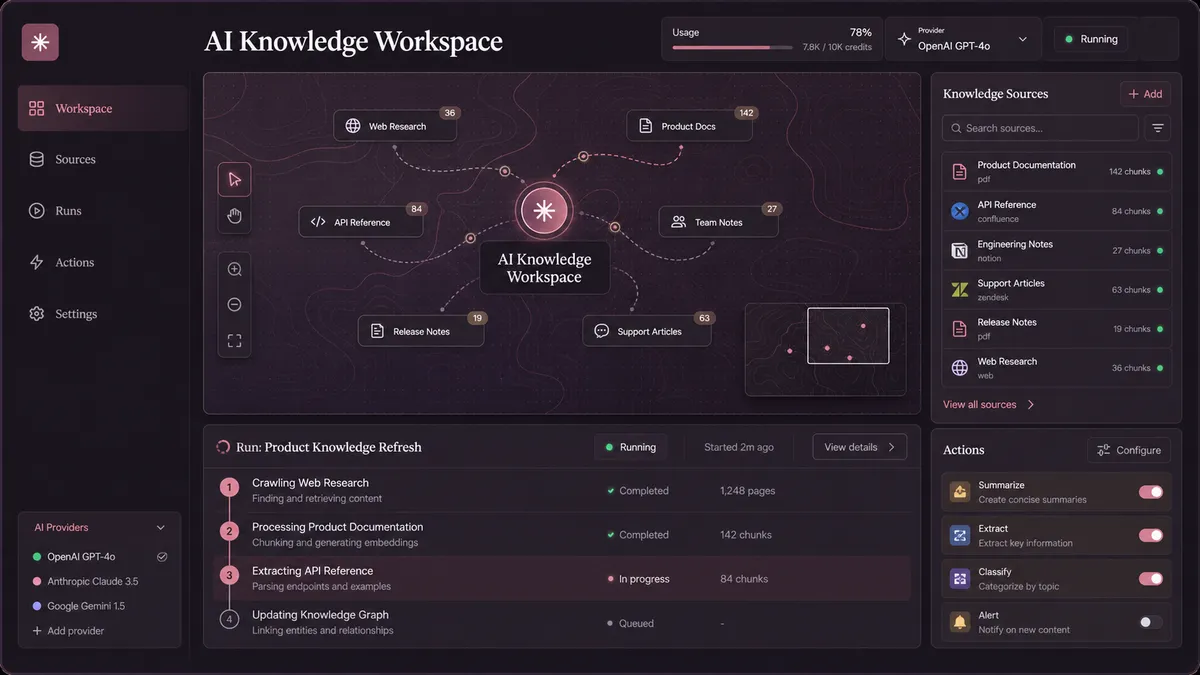This screenshot has width=1200, height=675.
Task: Select the hand pan tool
Action: (235, 215)
